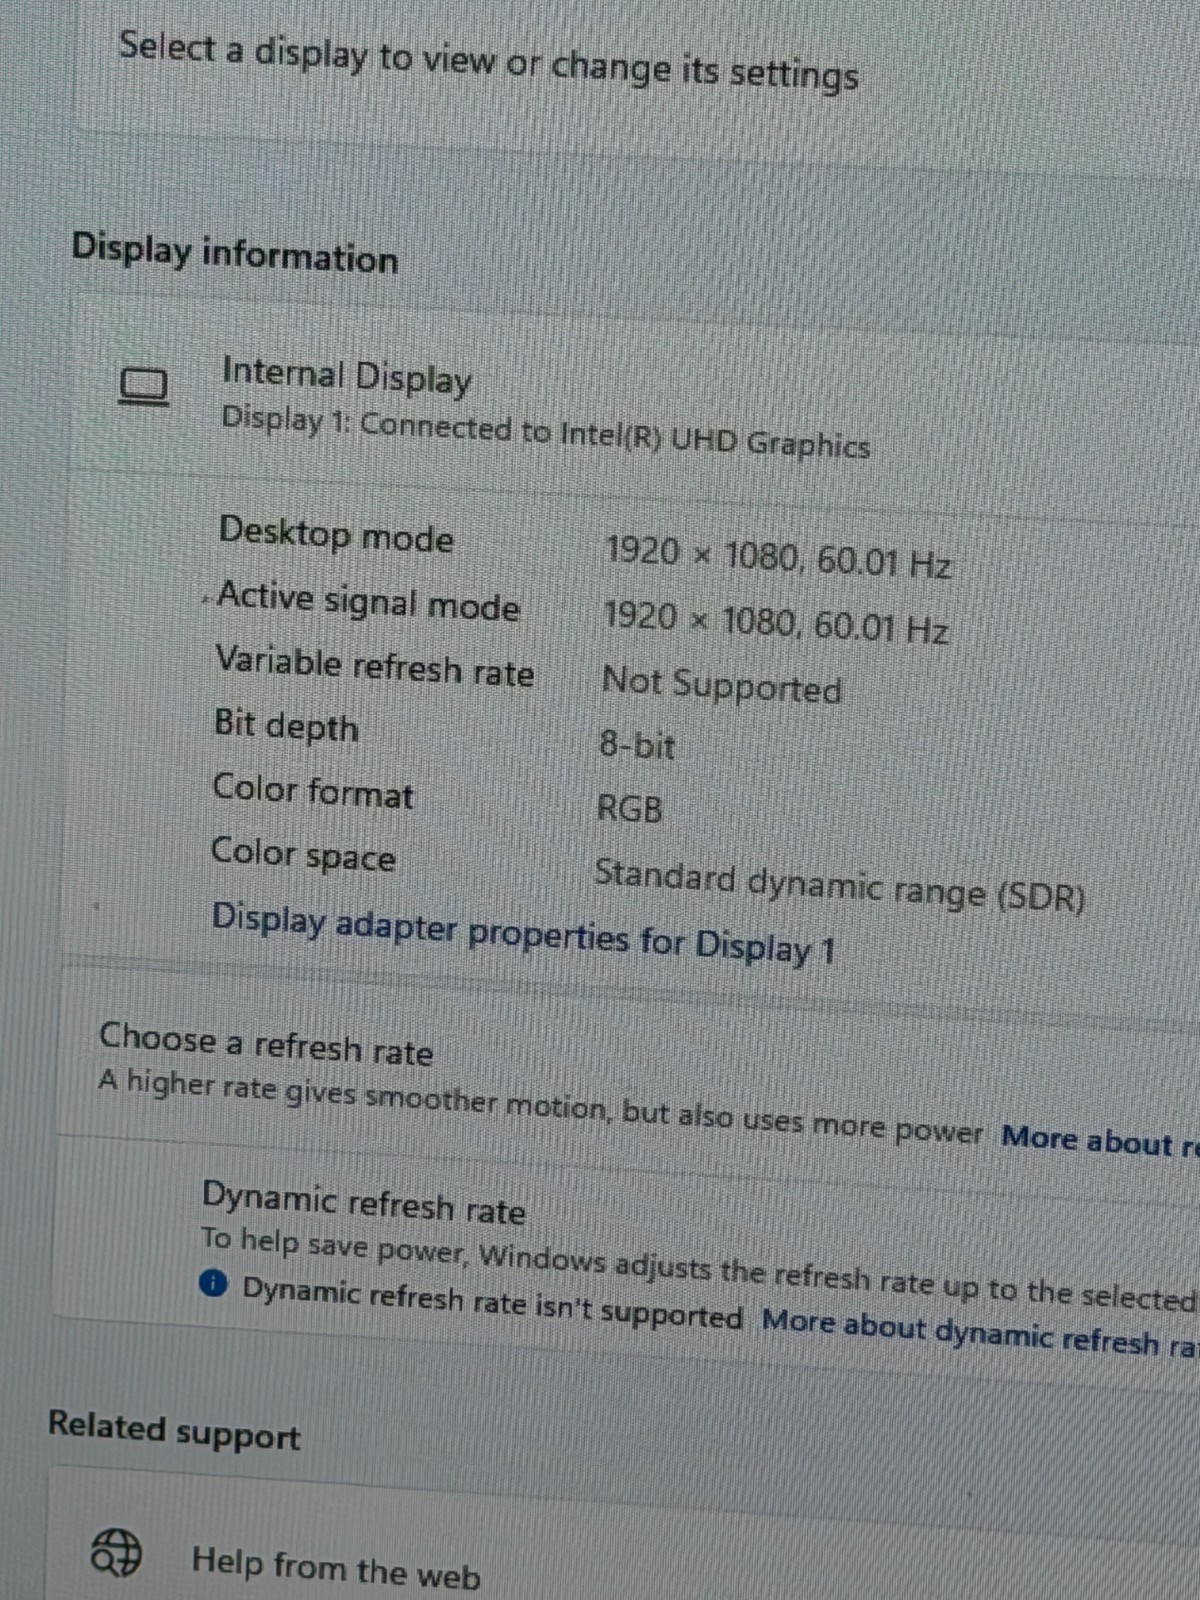1200x1600 pixels.
Task: Click the Bit depth label
Action: click(x=286, y=725)
